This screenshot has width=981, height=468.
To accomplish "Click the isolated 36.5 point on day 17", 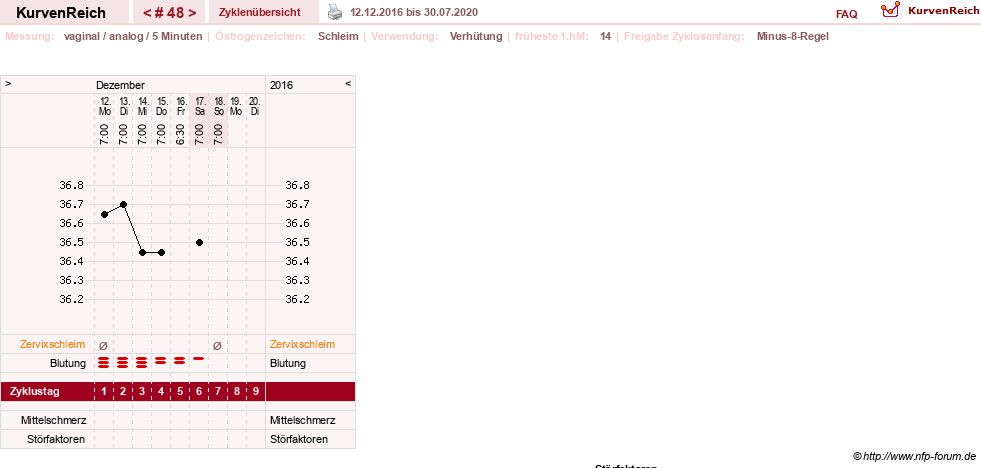I will point(200,242).
